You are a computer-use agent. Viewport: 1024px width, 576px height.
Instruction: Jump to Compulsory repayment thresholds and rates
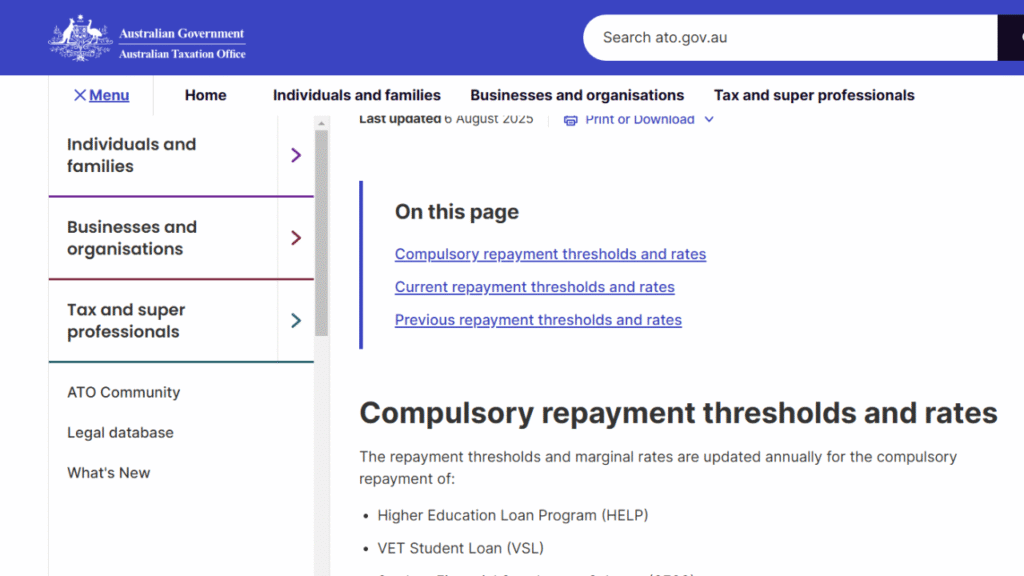550,254
